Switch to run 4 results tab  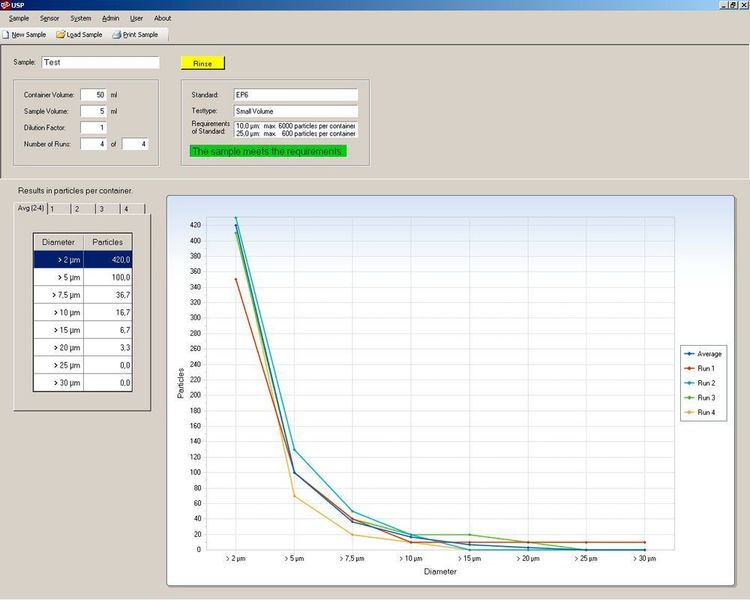pos(133,209)
